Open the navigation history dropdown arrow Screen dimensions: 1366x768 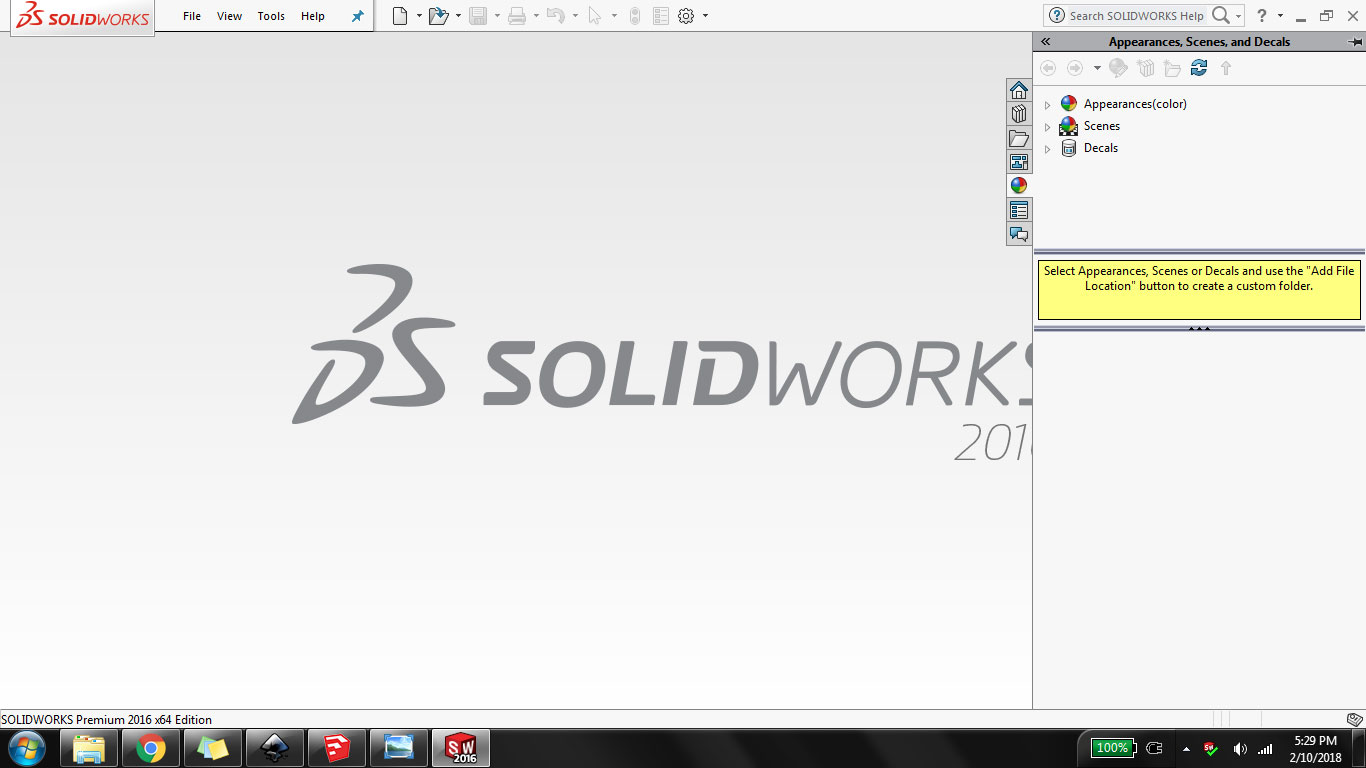point(1097,68)
